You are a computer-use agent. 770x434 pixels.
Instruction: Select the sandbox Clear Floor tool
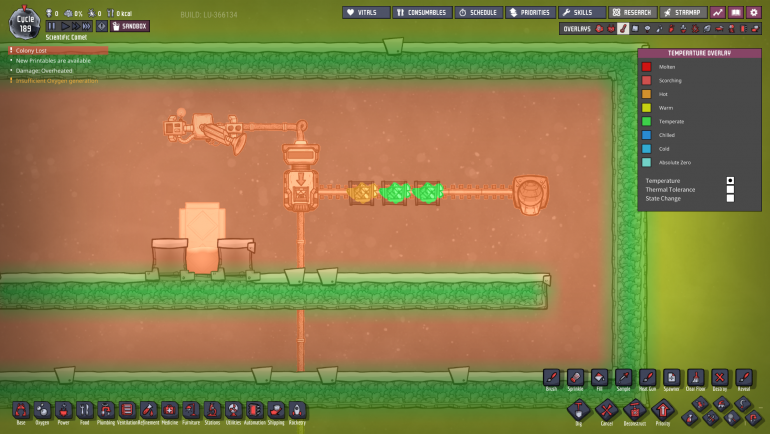[x=695, y=378]
